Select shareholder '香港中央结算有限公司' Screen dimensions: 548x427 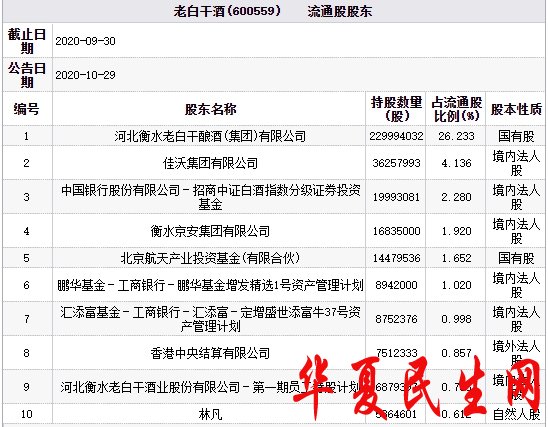pyautogui.click(x=210, y=353)
